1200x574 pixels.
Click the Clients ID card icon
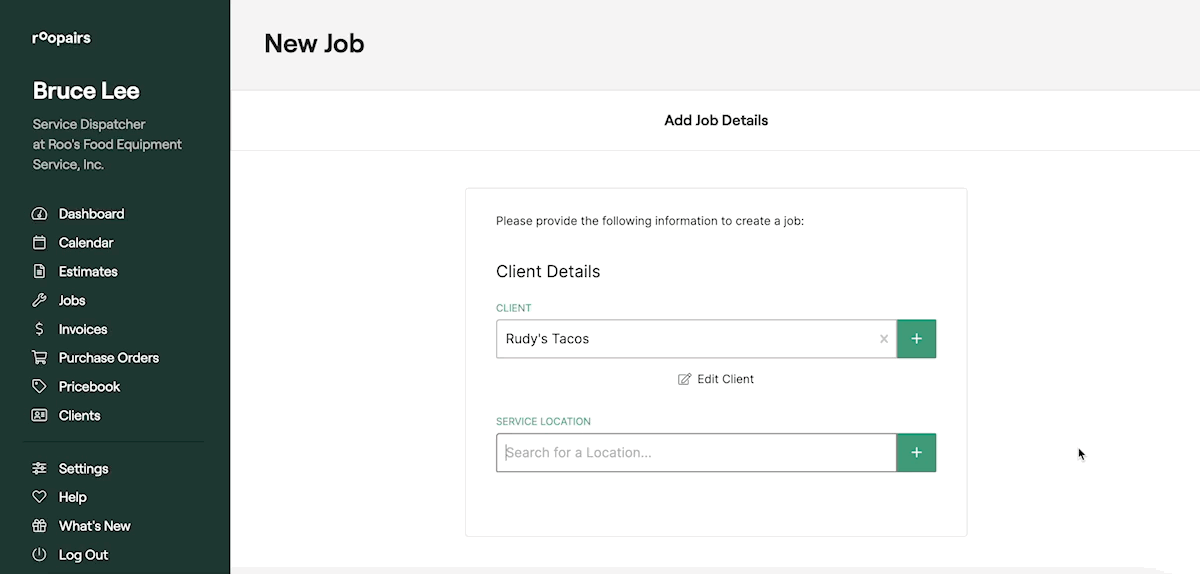click(40, 416)
